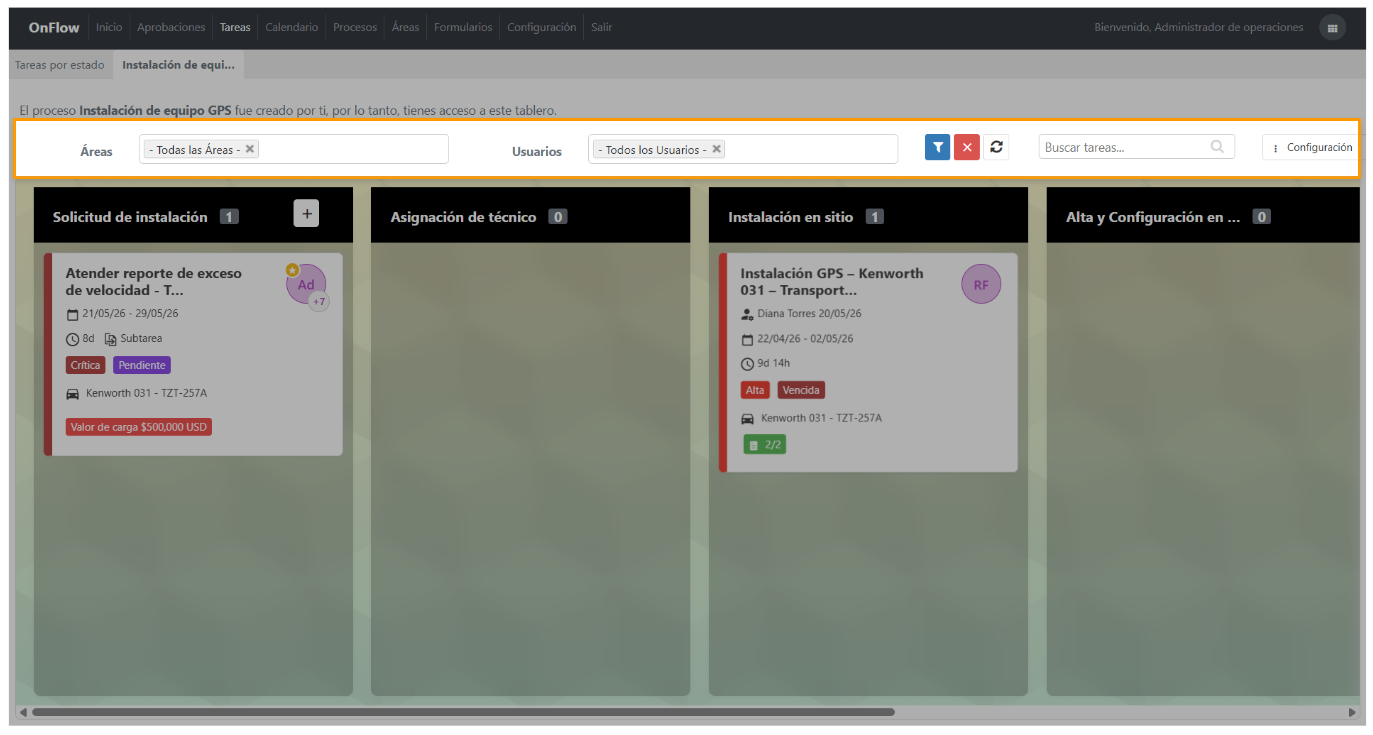Open the Procesos menu
Viewport: 1373px width, 735px height.
click(355, 28)
